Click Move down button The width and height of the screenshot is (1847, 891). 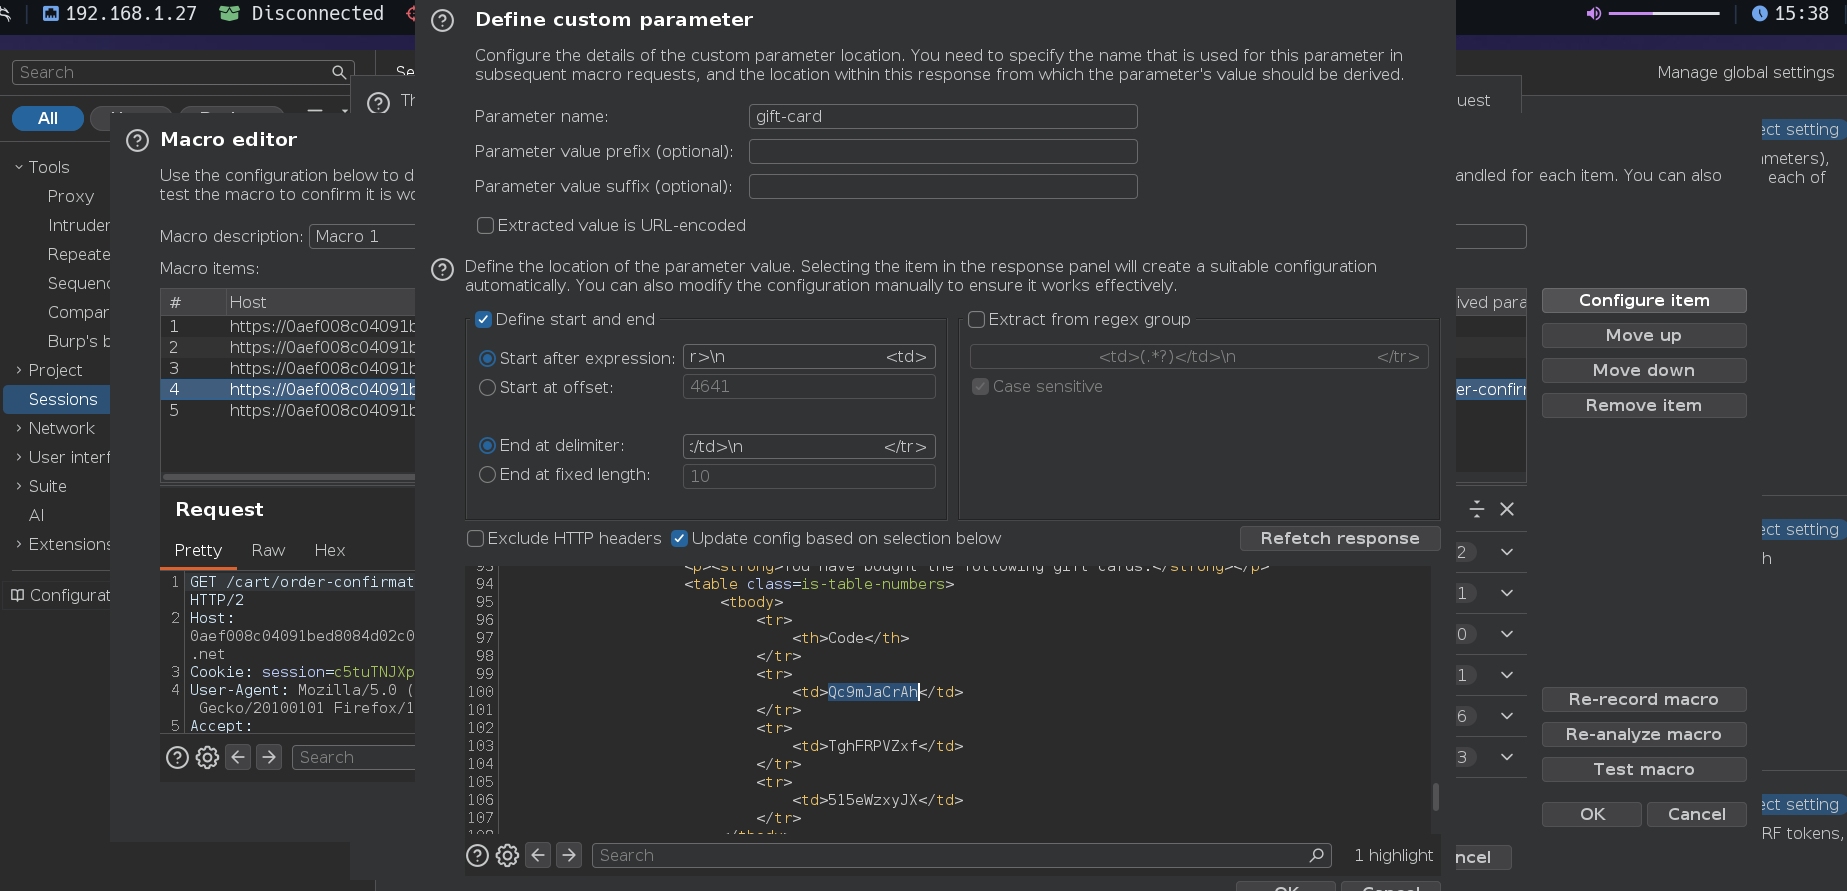pyautogui.click(x=1644, y=371)
